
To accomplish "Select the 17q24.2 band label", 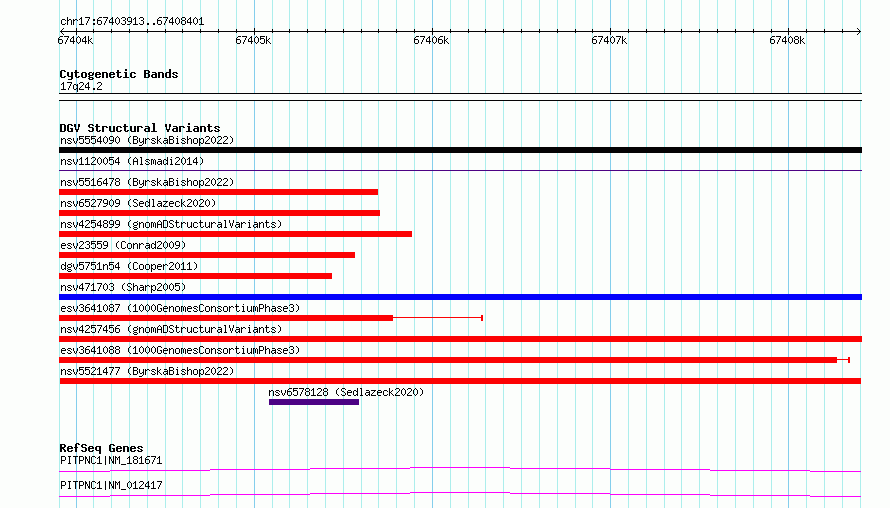I will (x=81, y=86).
